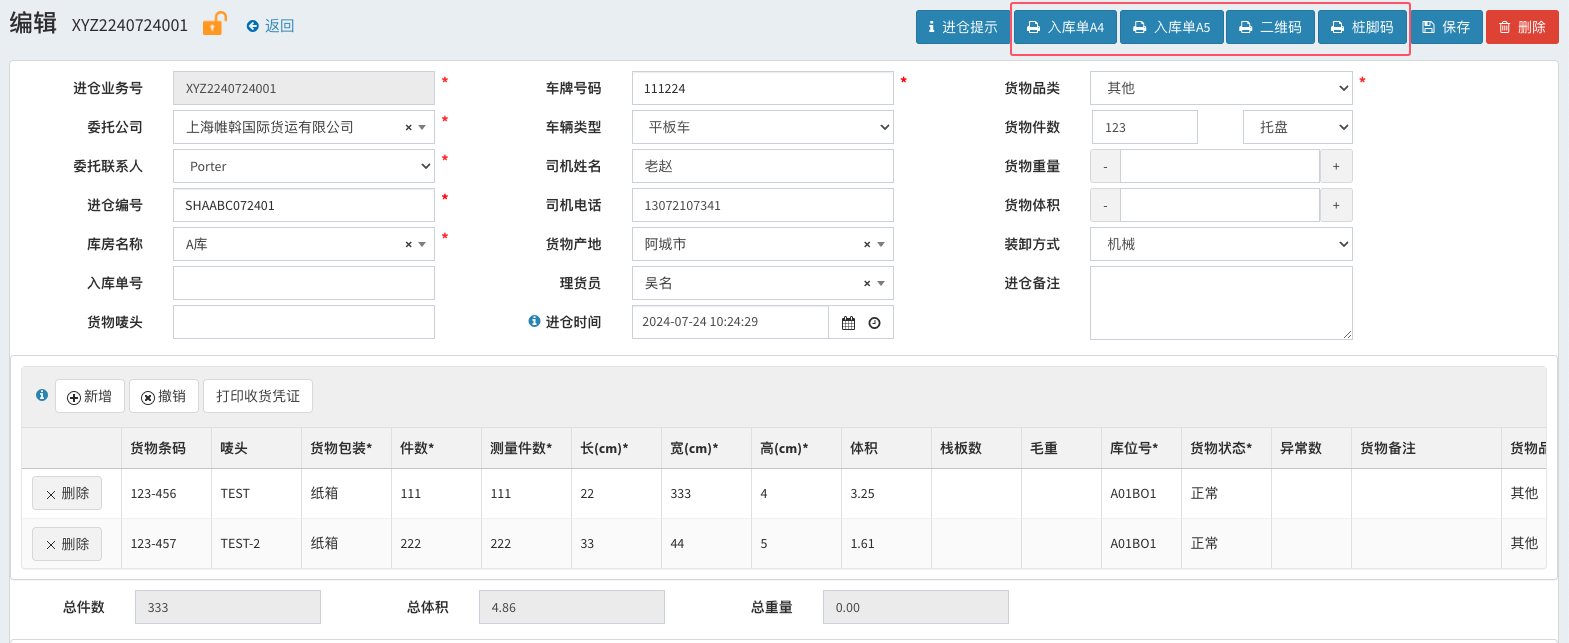Click the info icon beside 进仓时间 label
The height and width of the screenshot is (643, 1569).
534,321
